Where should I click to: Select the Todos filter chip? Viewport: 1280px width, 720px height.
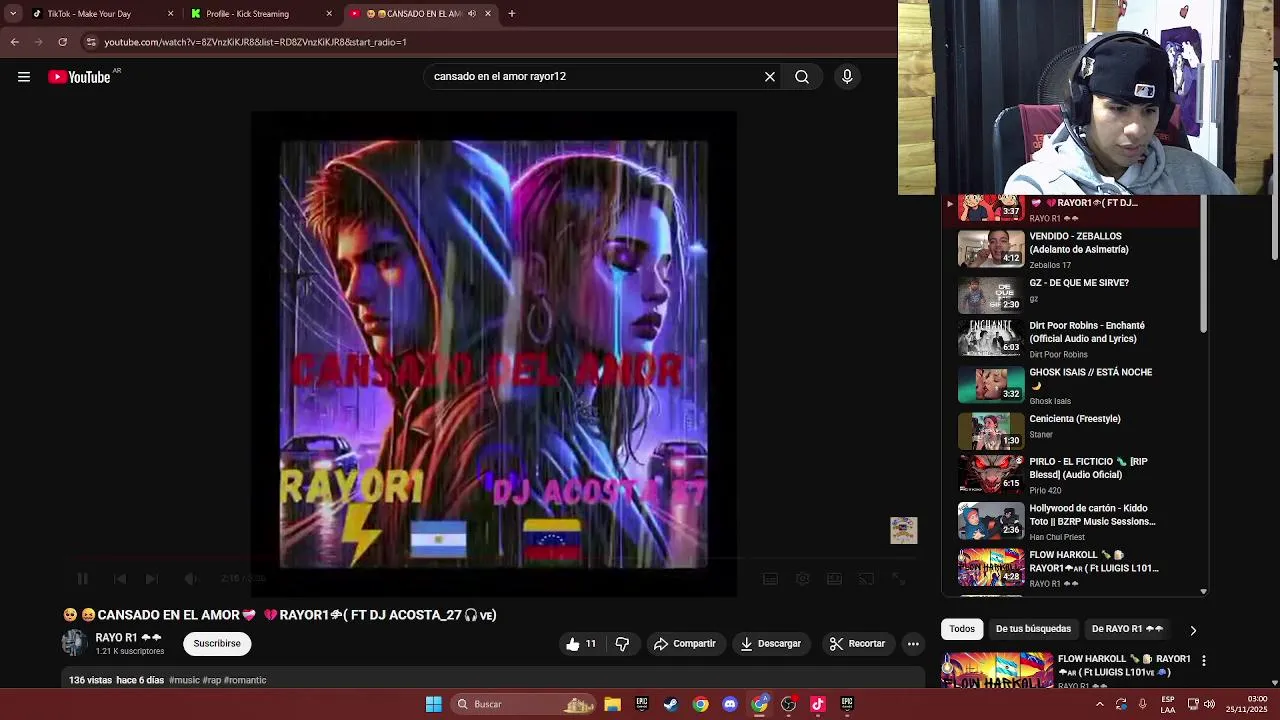coord(962,629)
